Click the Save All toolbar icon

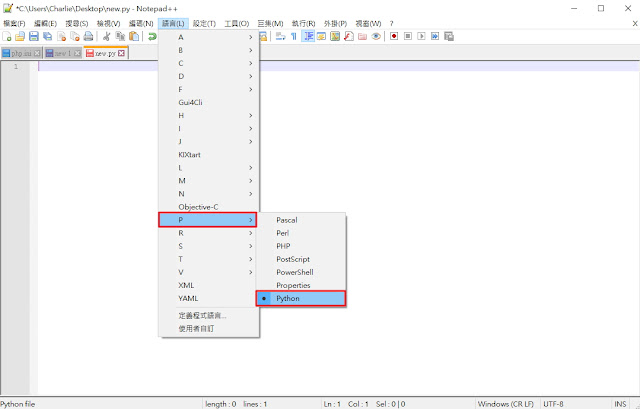(48, 36)
